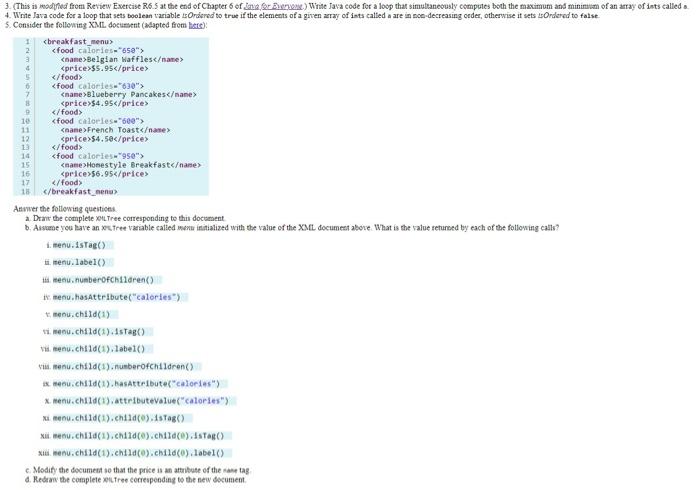The width and height of the screenshot is (700, 490).
Task: Select the food calories="650" line
Action: coord(98,50)
